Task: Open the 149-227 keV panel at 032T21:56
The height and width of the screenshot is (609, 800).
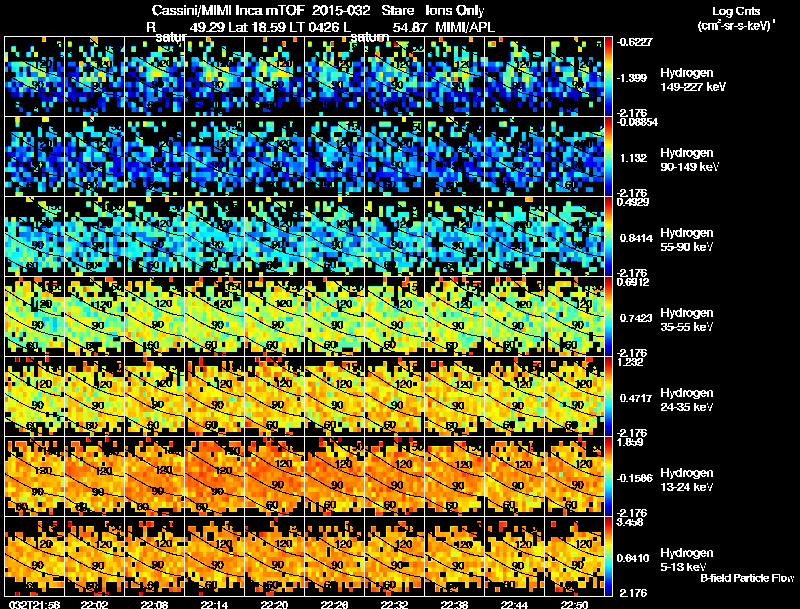Action: click(35, 77)
